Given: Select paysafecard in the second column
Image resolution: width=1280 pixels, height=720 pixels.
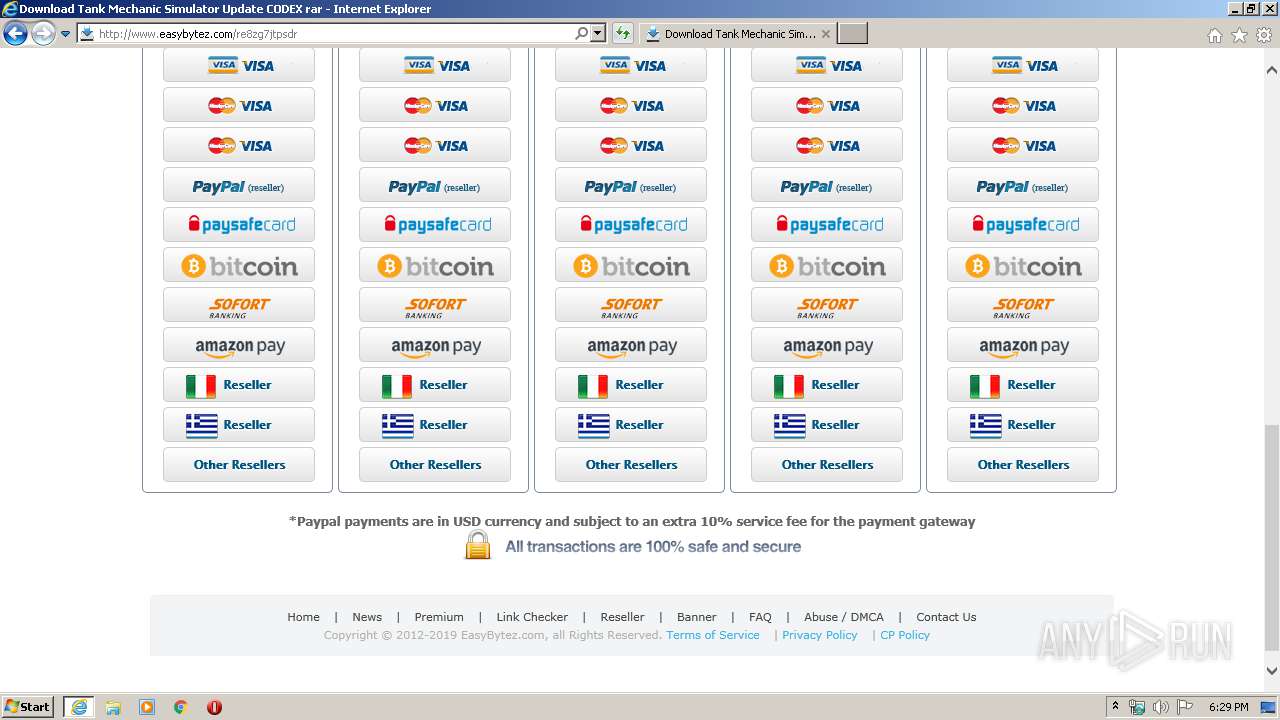Looking at the screenshot, I should coord(435,225).
